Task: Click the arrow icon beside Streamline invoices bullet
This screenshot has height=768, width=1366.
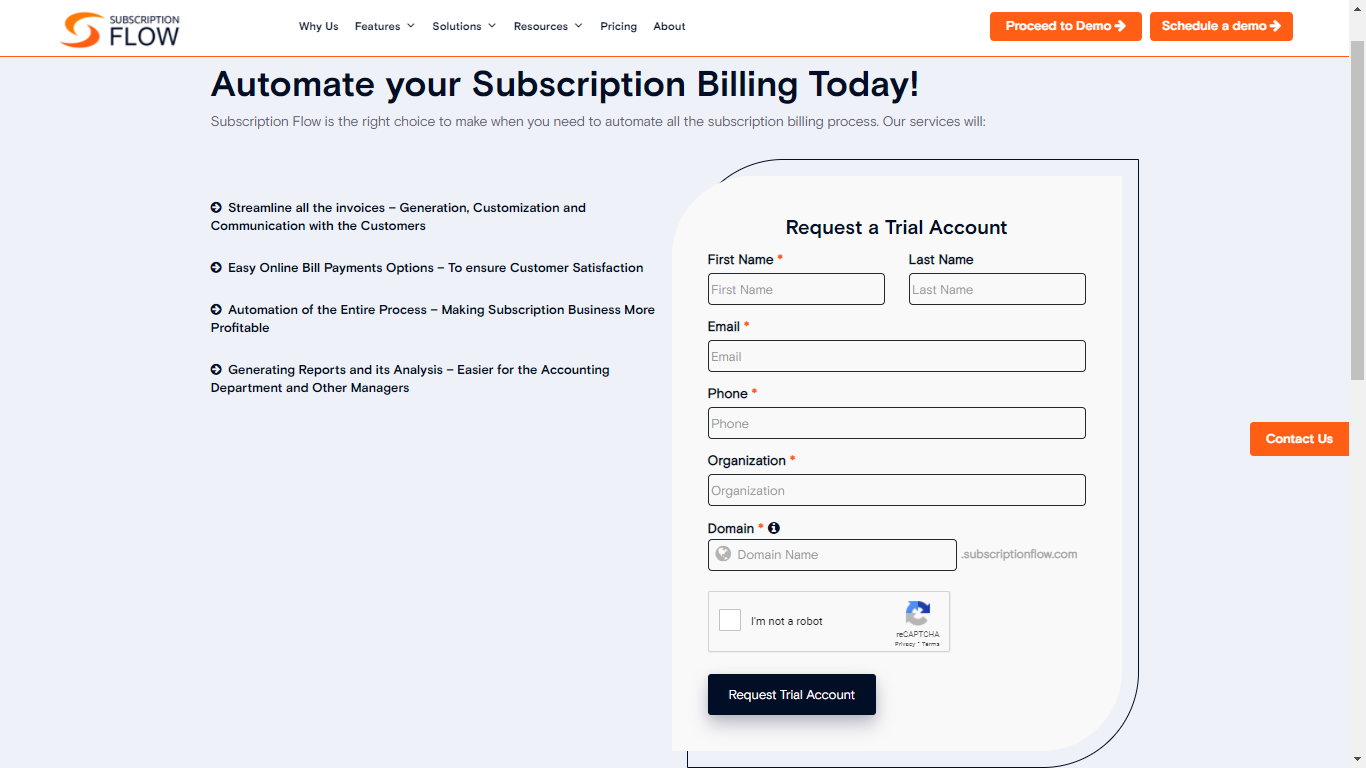Action: pyautogui.click(x=216, y=207)
